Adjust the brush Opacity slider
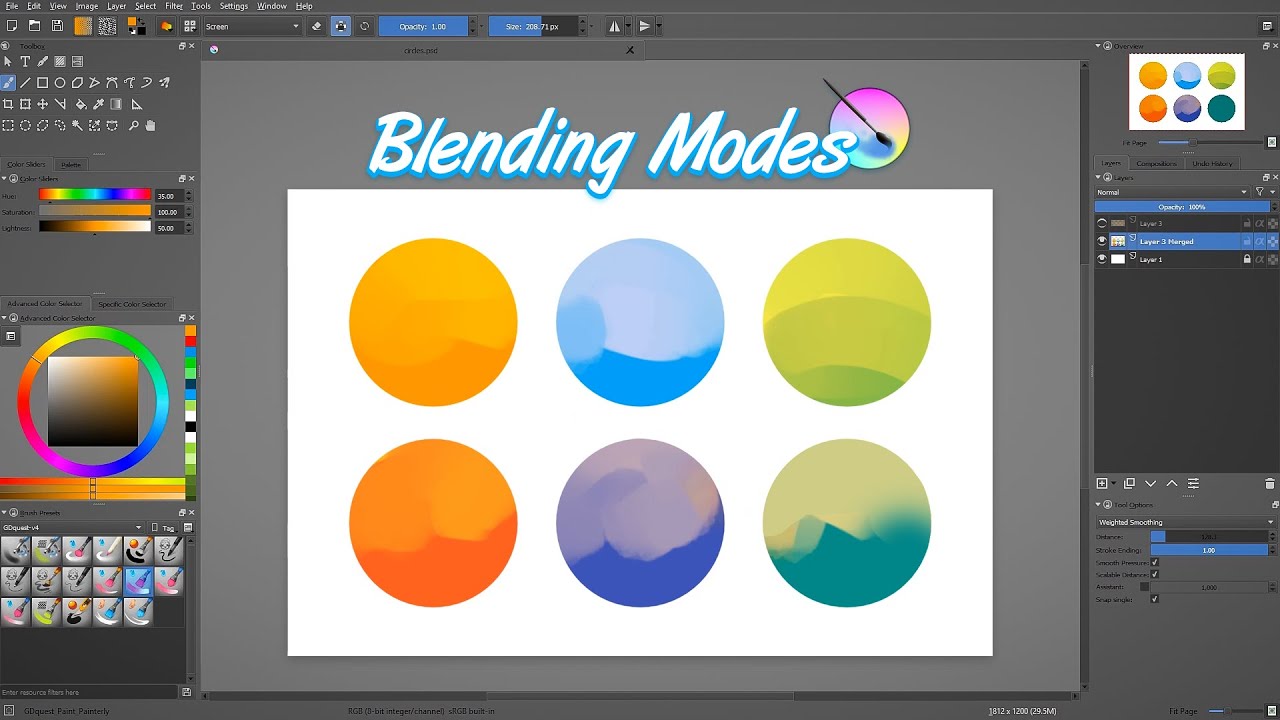Image resolution: width=1280 pixels, height=720 pixels. (x=424, y=26)
